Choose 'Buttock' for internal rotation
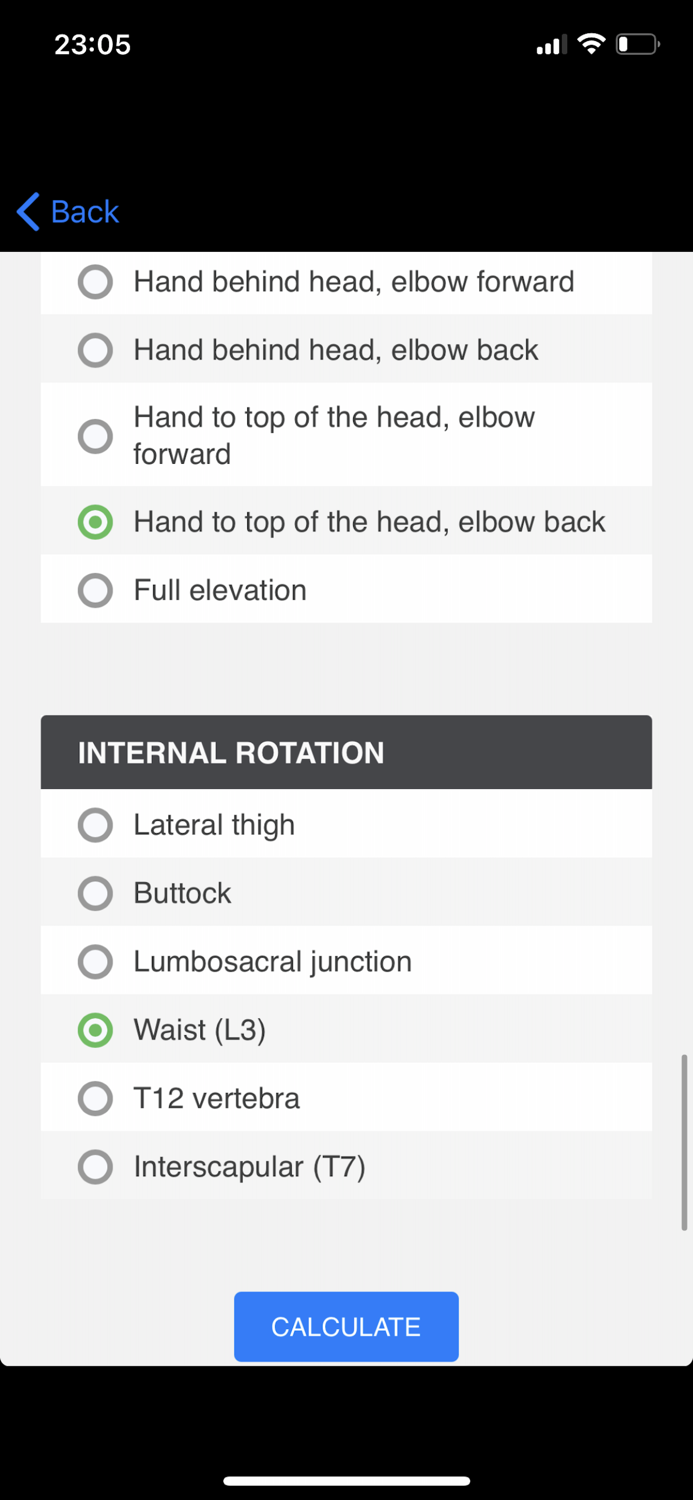This screenshot has height=1500, width=693. (x=96, y=893)
